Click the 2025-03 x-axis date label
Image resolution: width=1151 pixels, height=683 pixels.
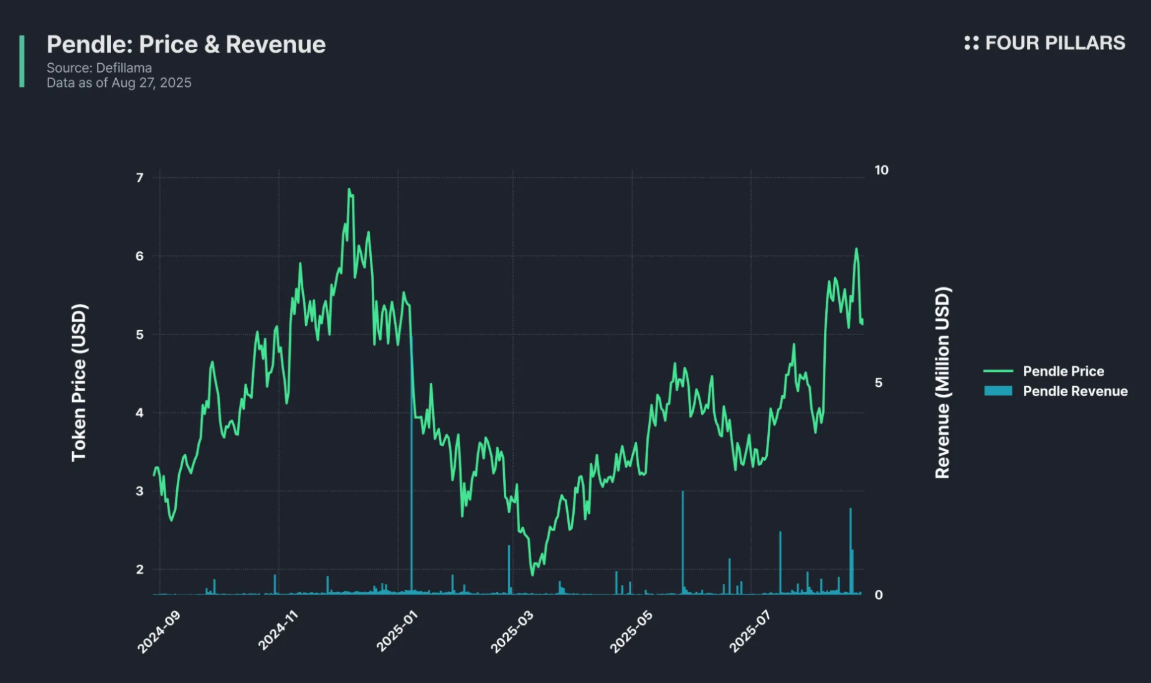pos(514,632)
